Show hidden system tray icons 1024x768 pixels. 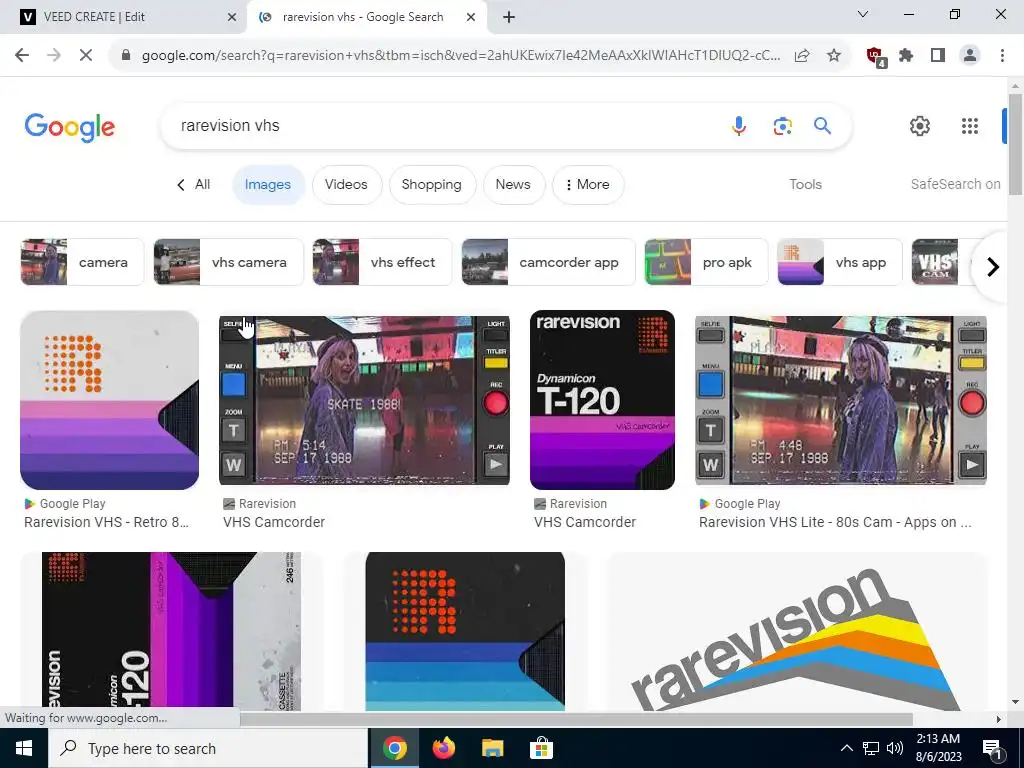coord(846,748)
